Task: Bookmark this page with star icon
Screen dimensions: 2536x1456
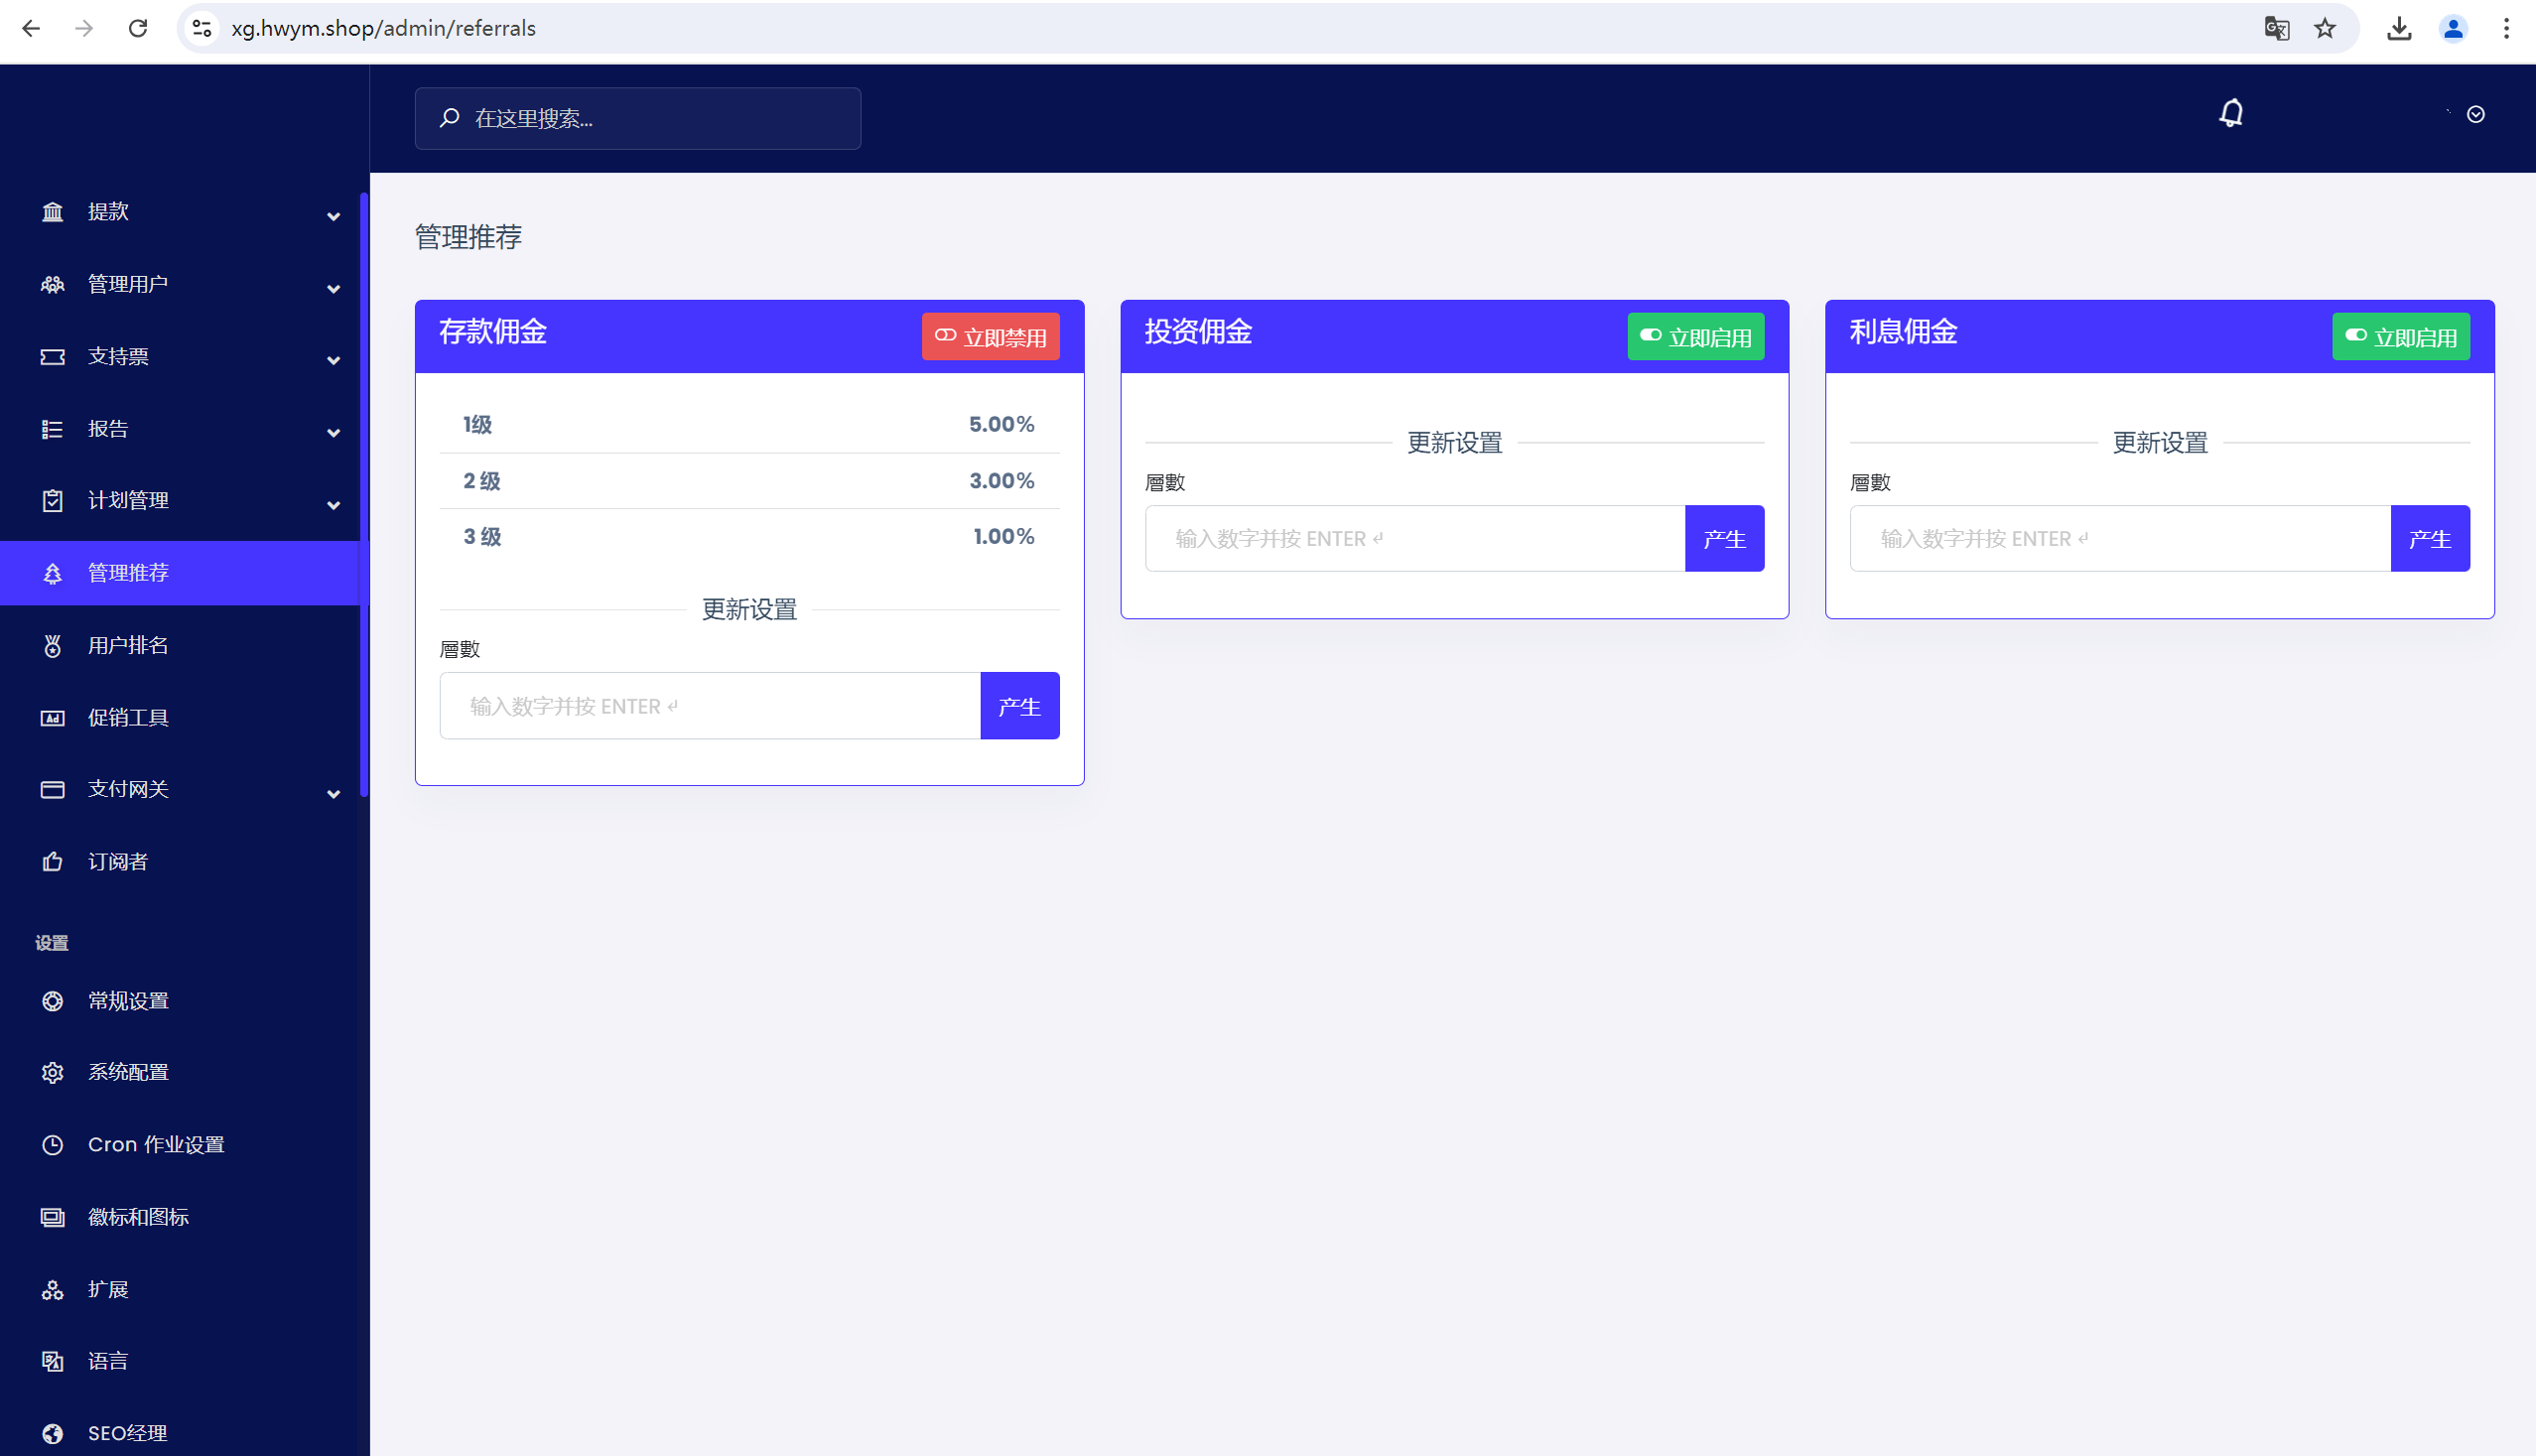Action: (x=2325, y=28)
